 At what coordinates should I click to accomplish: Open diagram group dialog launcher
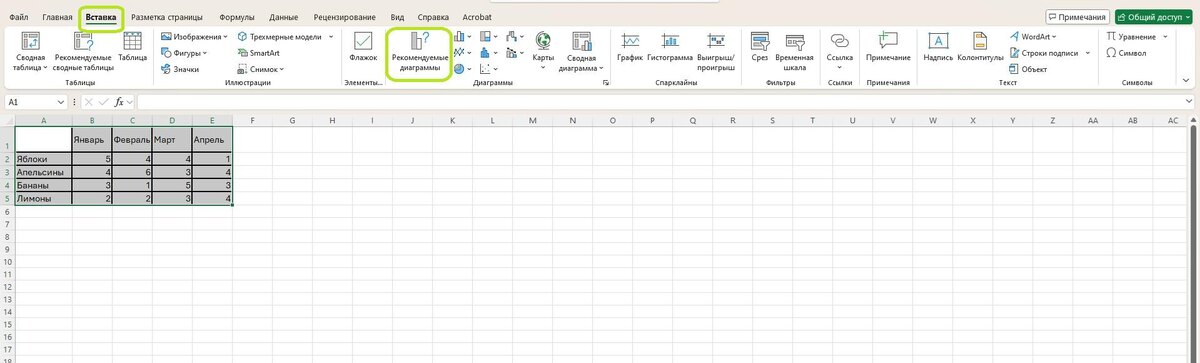[606, 84]
